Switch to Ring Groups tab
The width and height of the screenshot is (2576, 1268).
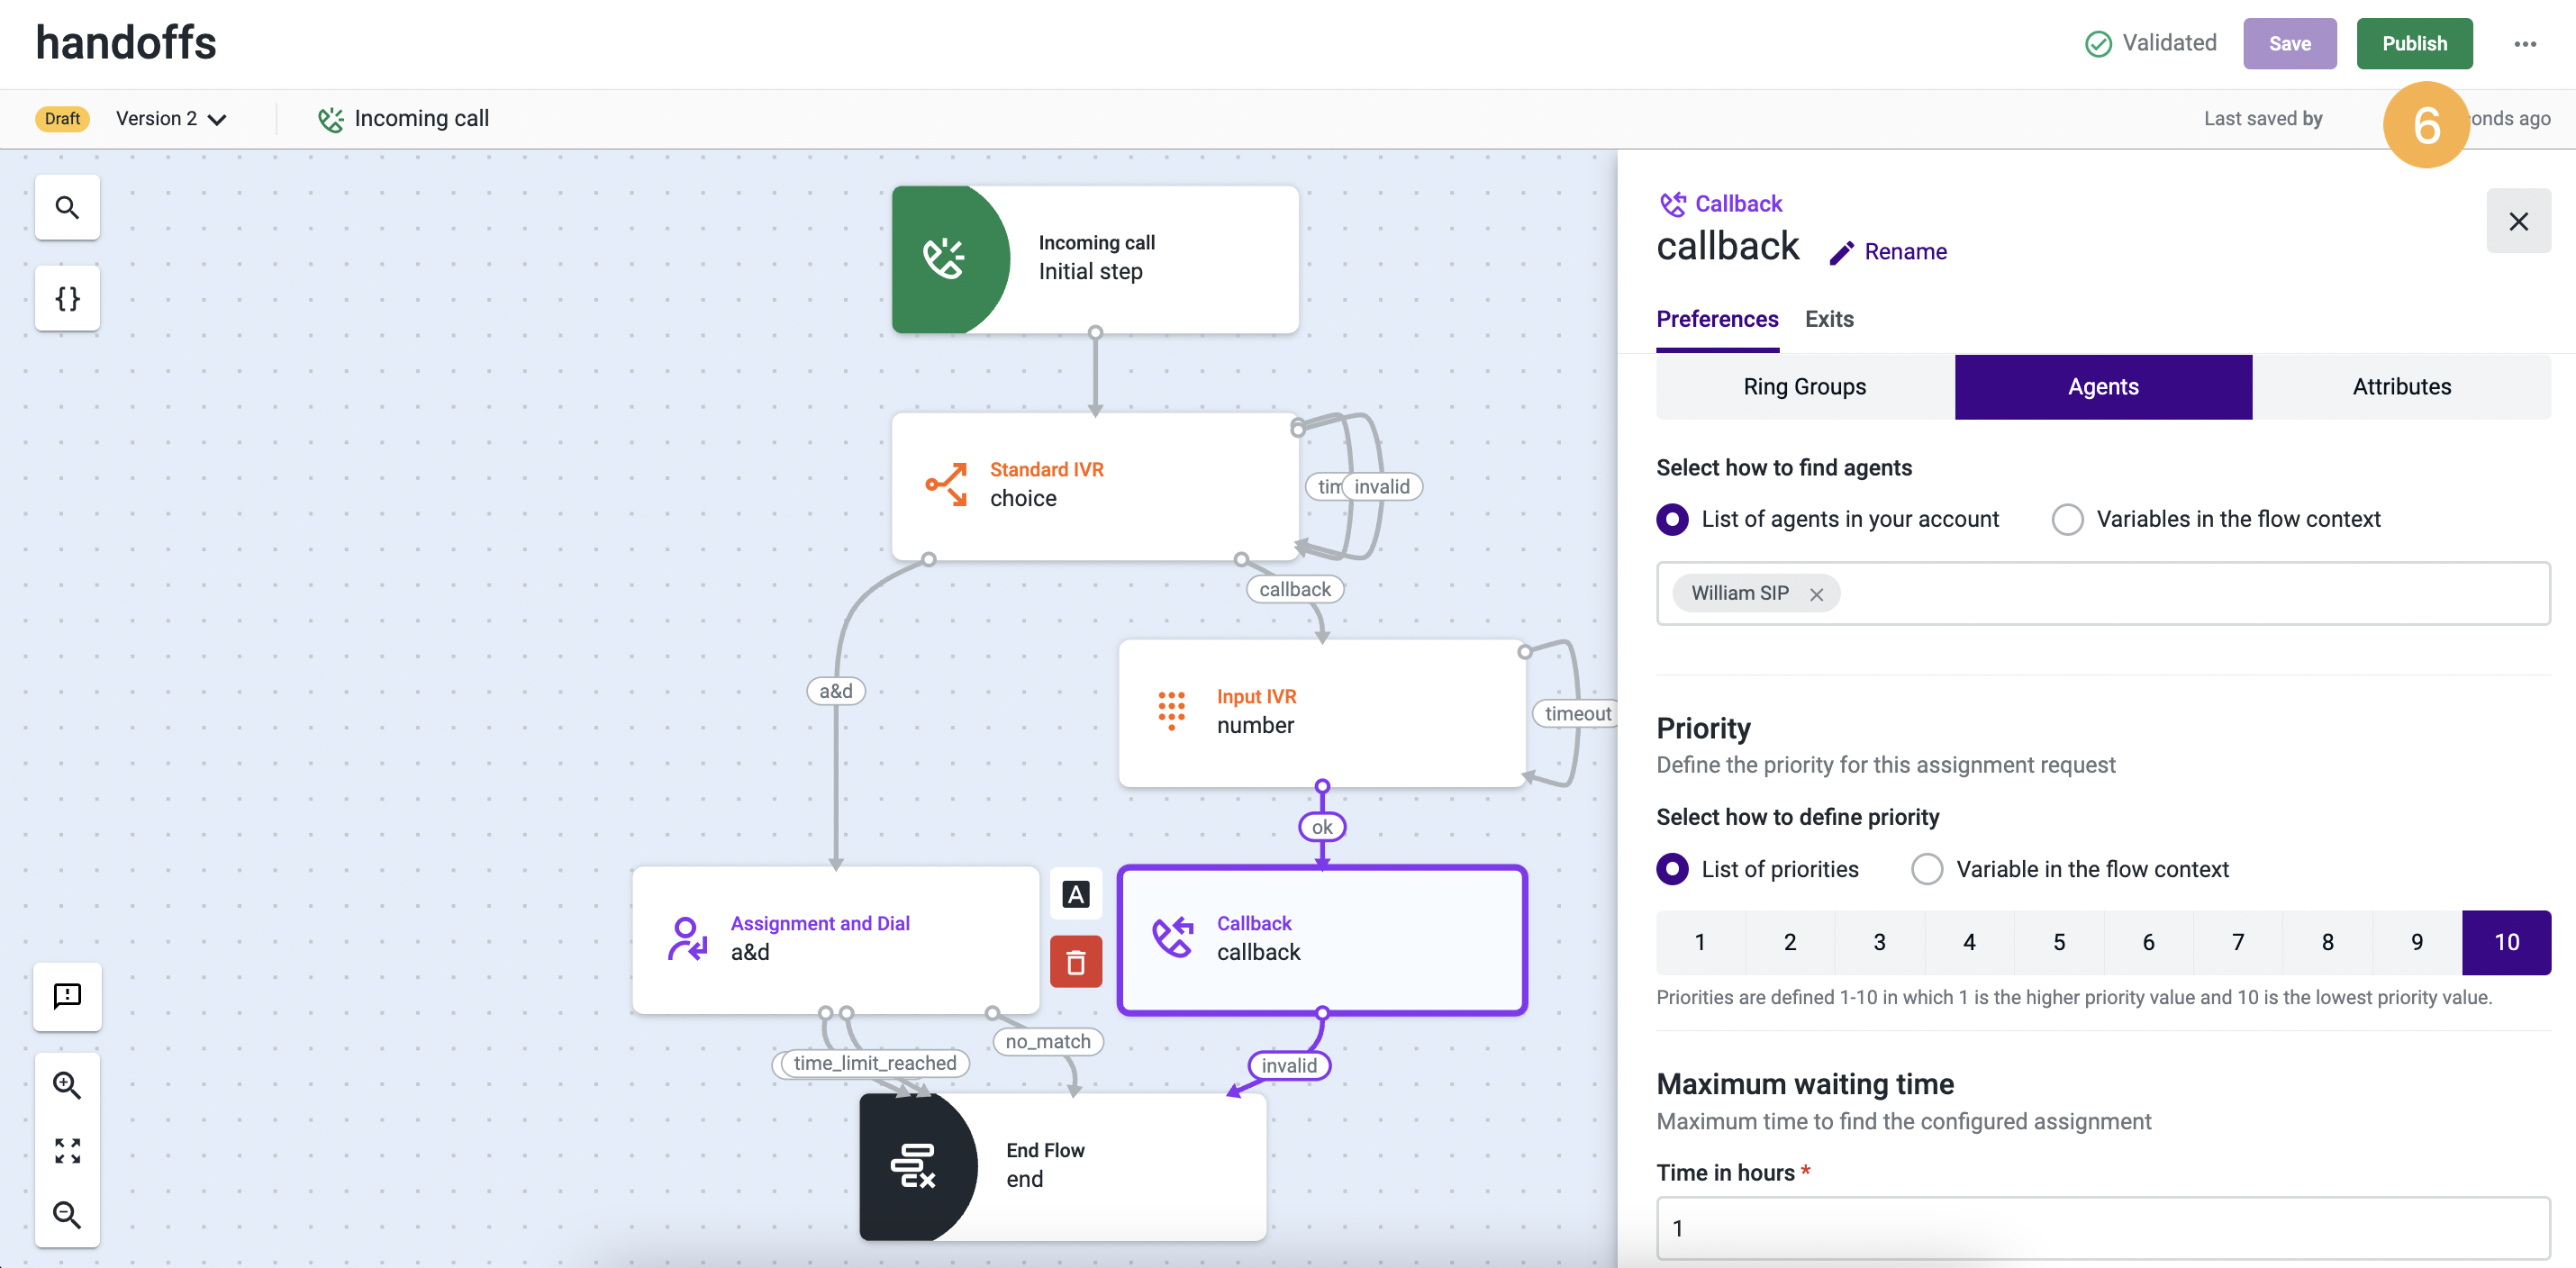pos(1804,387)
